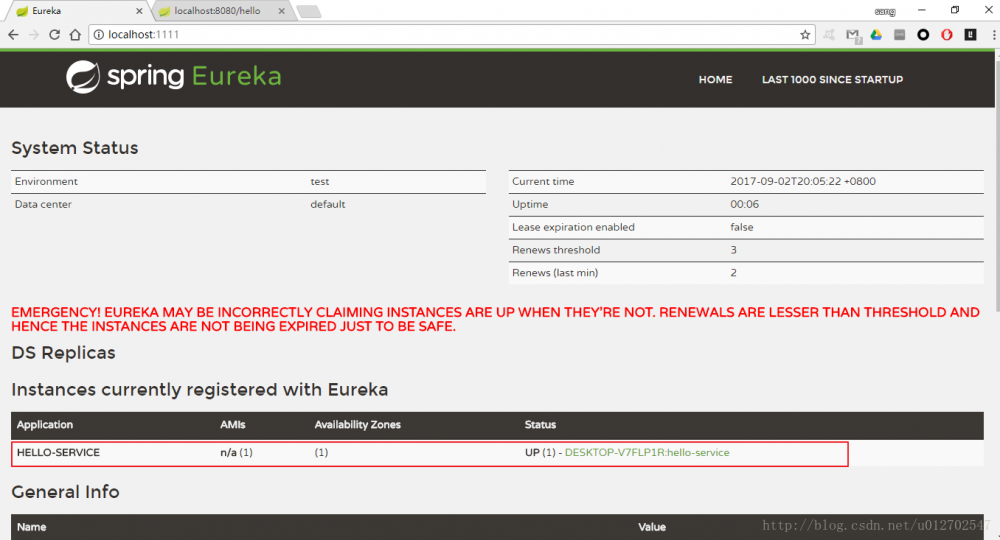Minimize the Chrome window
Image resolution: width=1000 pixels, height=540 pixels.
click(922, 10)
